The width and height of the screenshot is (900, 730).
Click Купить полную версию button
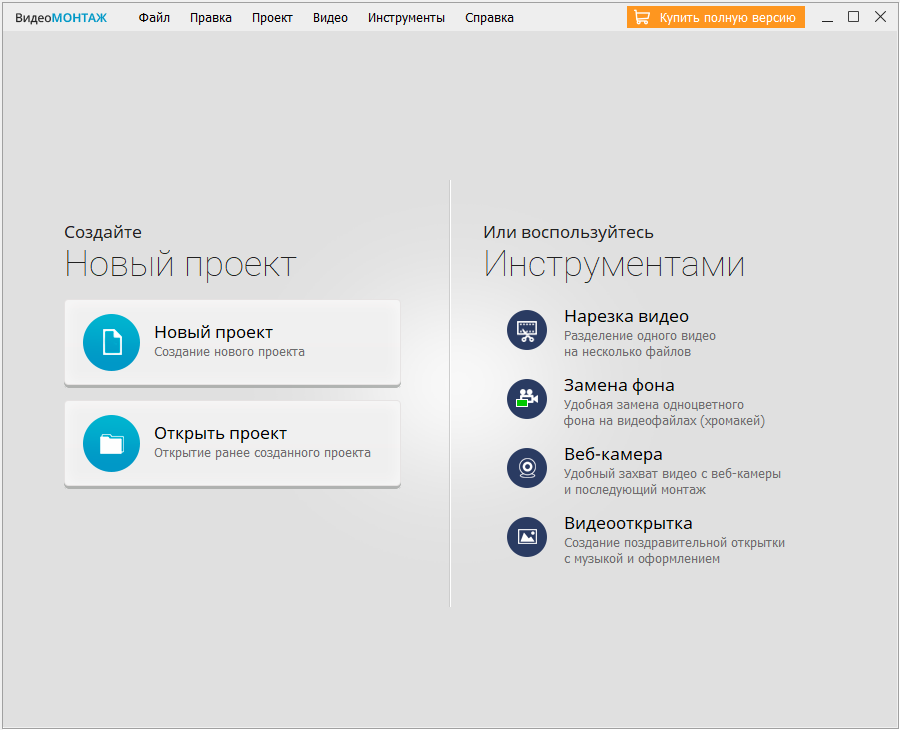point(716,17)
